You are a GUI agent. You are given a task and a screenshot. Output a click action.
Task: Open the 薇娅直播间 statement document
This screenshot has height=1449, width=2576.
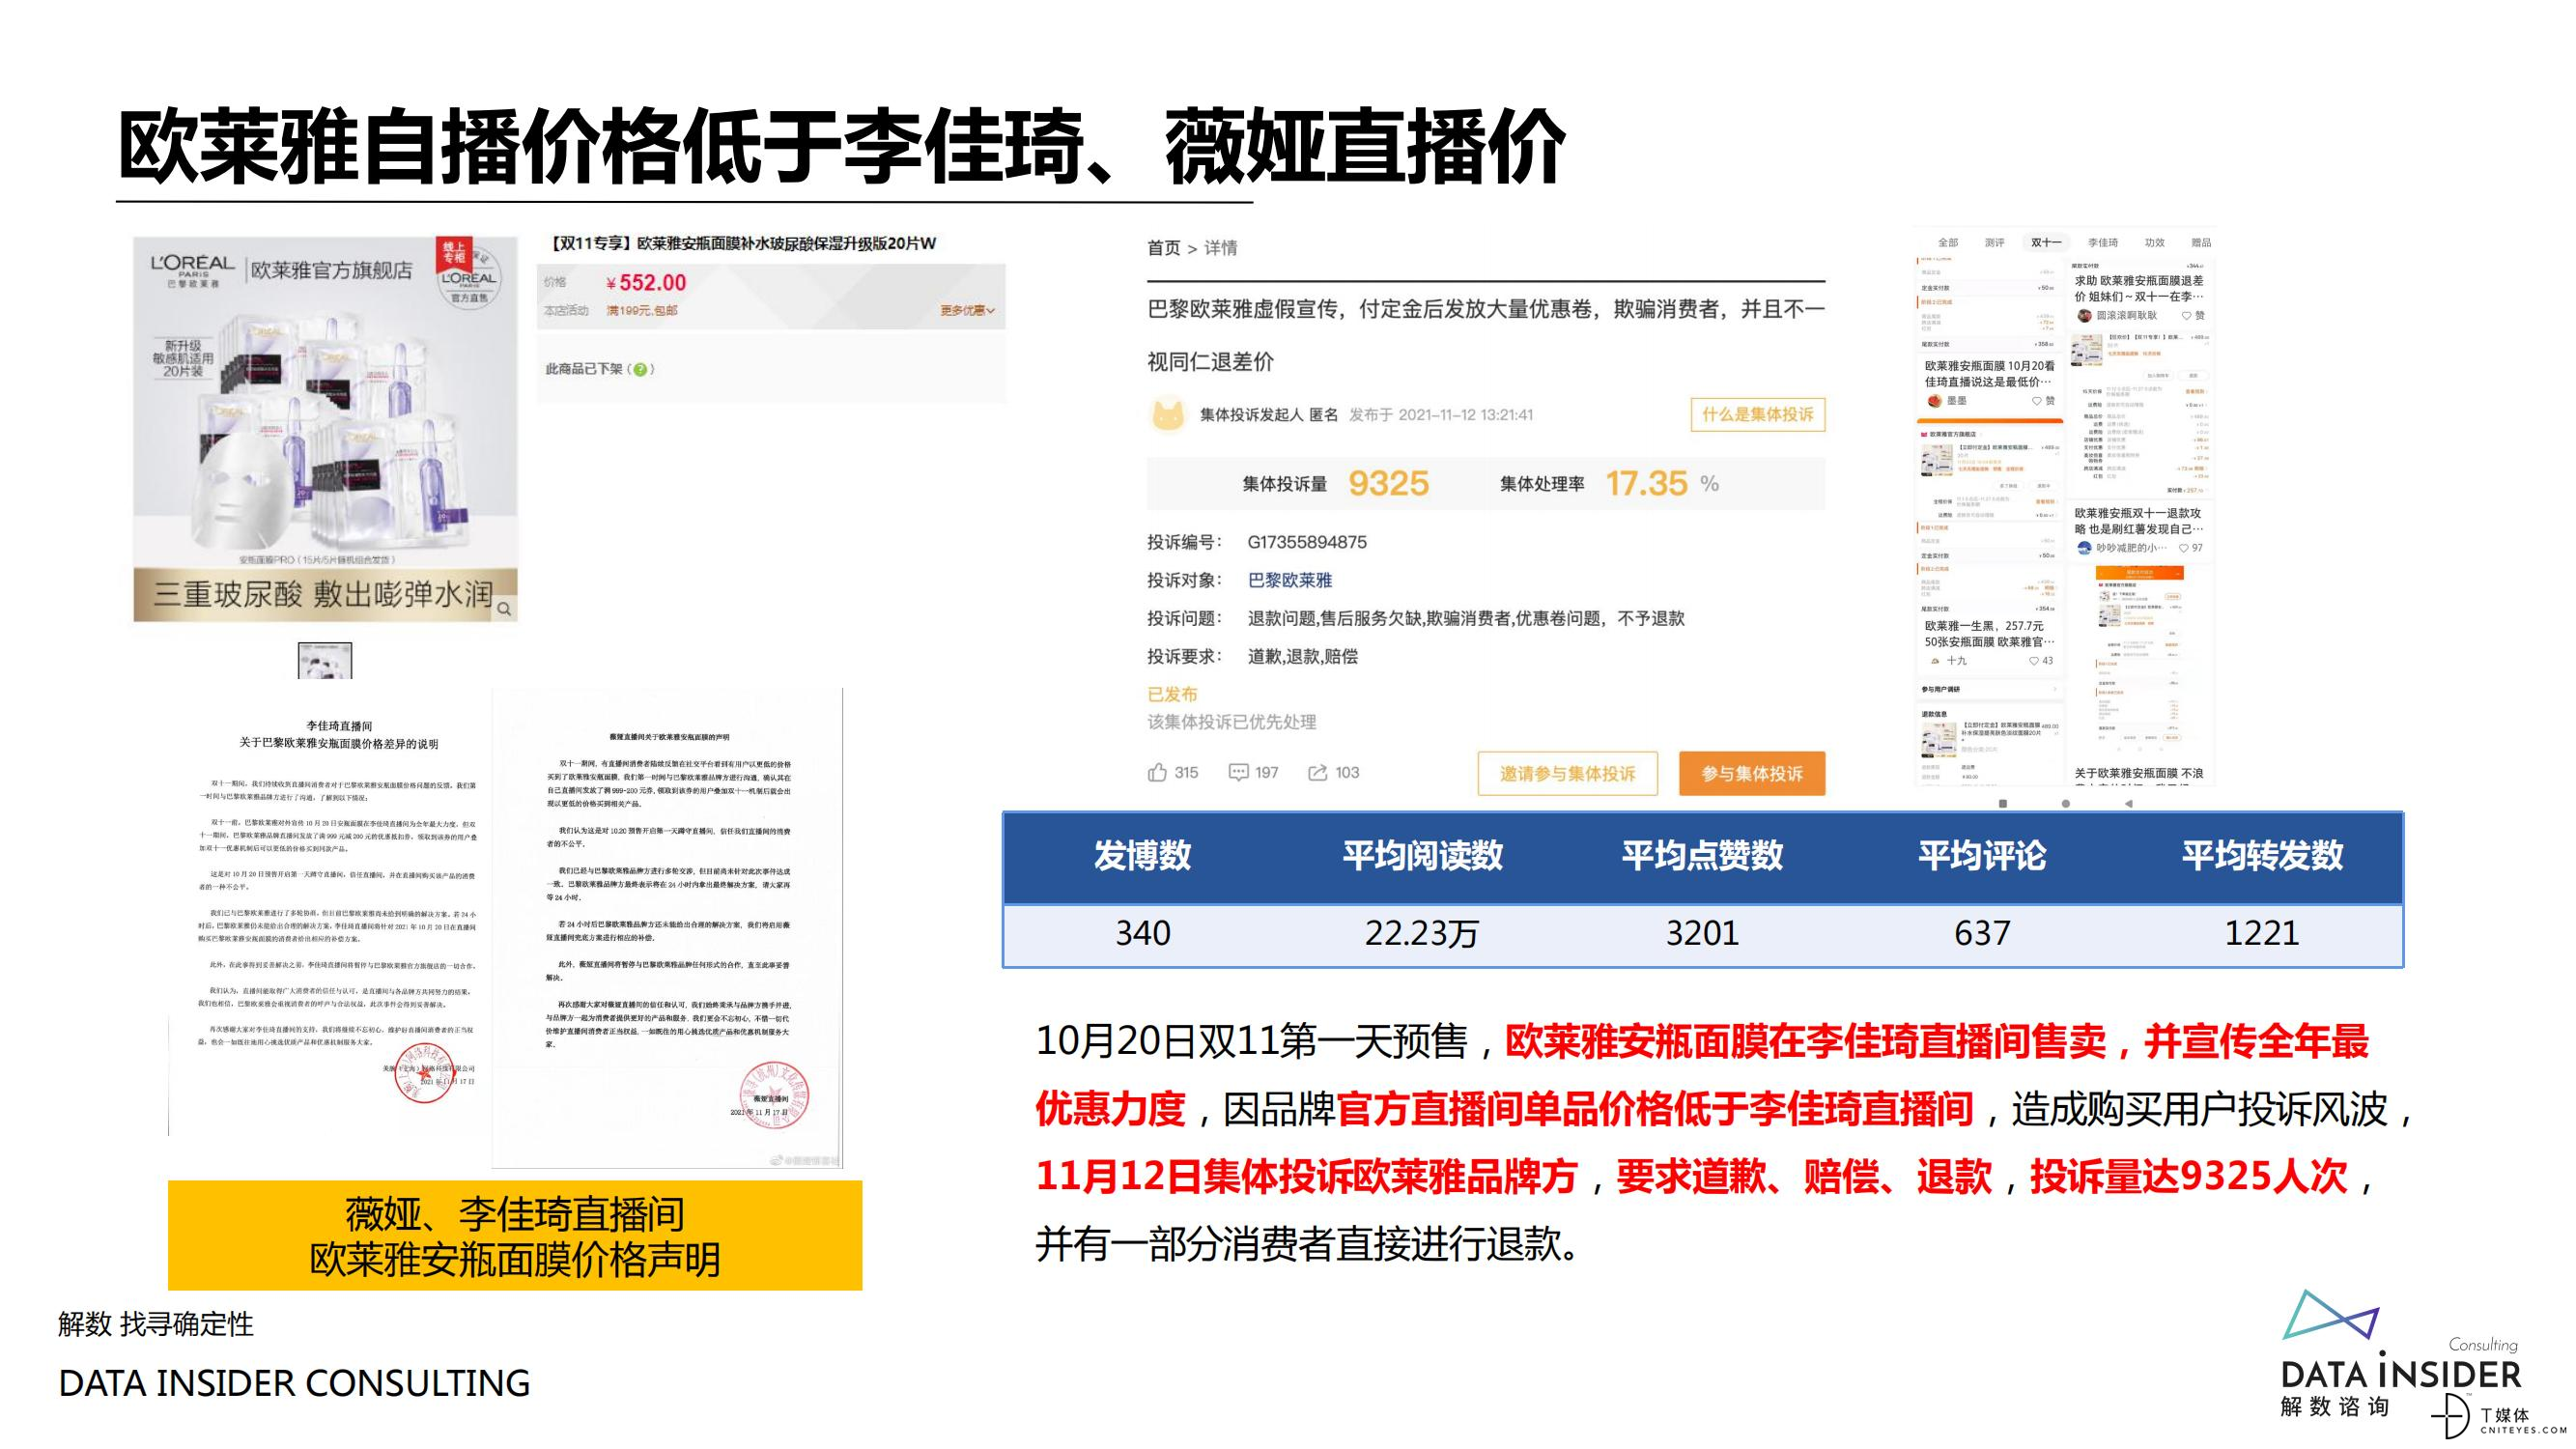(667, 928)
